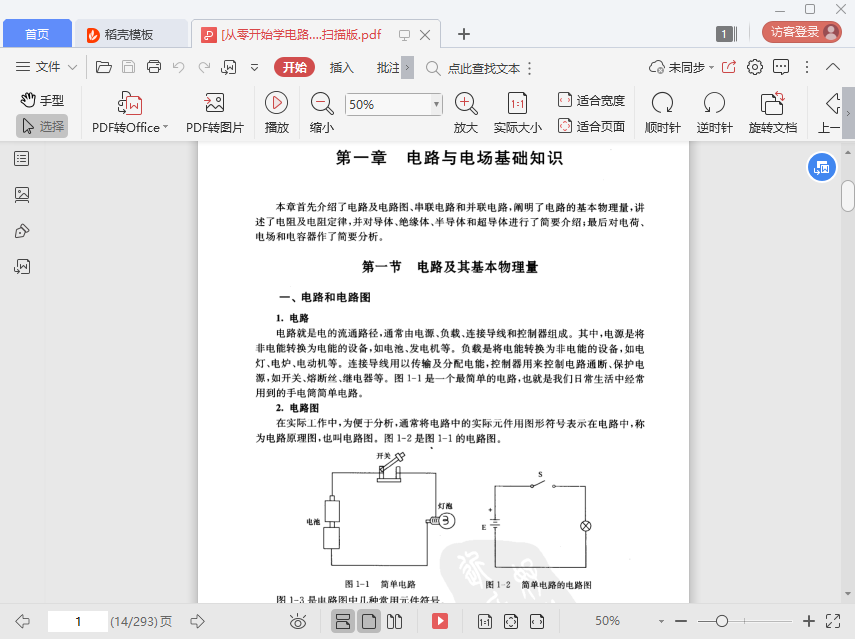
Task: Choose 适合页面 fit page
Action: (592, 126)
